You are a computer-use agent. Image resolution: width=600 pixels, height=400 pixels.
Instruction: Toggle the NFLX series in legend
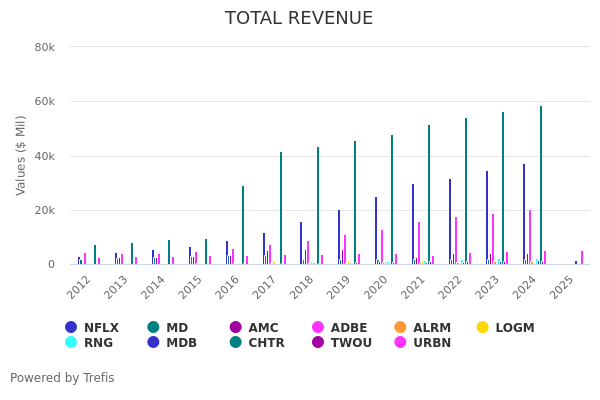92,328
